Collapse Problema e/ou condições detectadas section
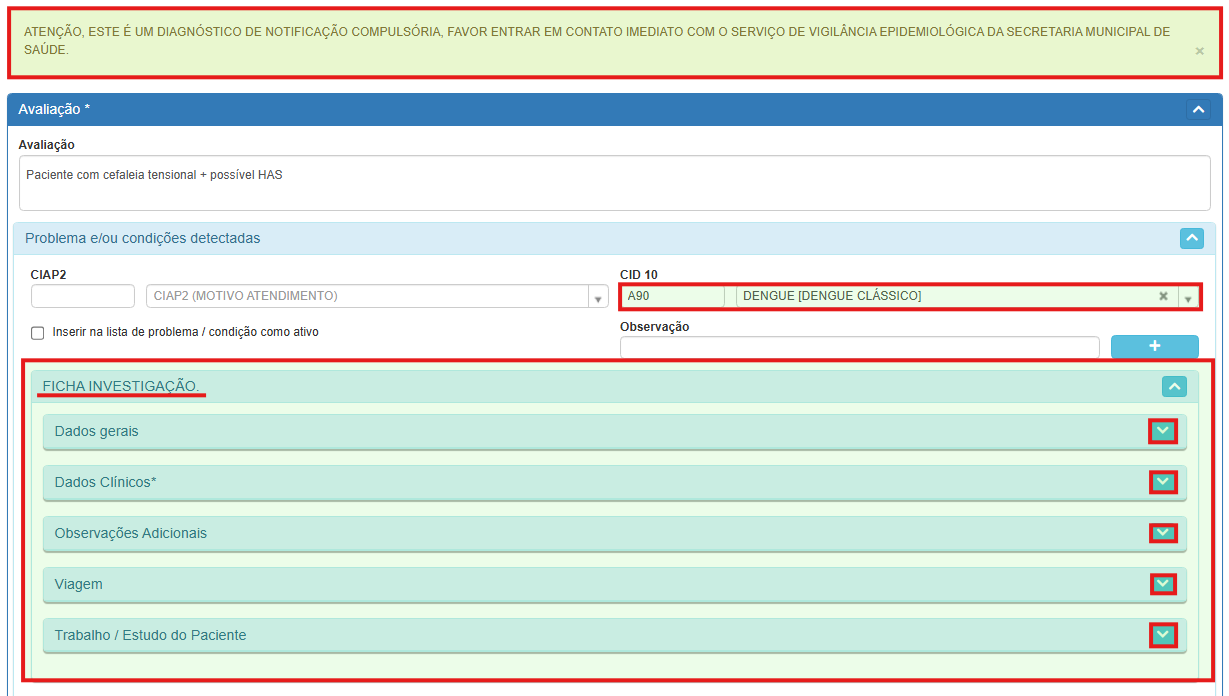 tap(1191, 238)
